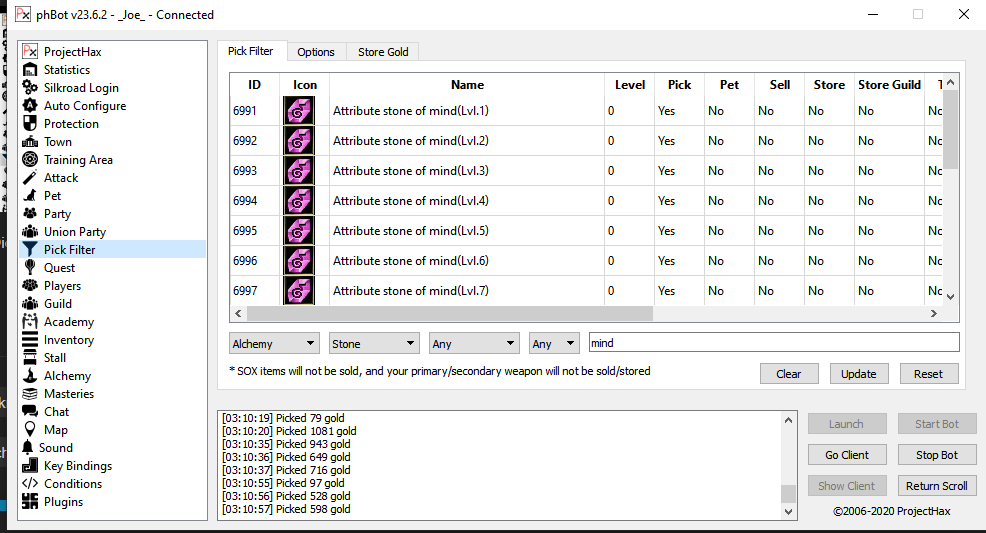The width and height of the screenshot is (986, 533).
Task: Click the Plugins puzzle icon
Action: pos(30,502)
